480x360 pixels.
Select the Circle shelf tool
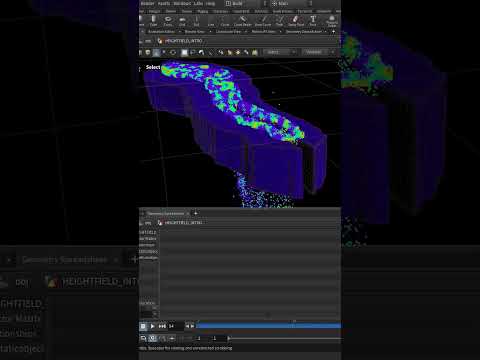click(x=225, y=21)
